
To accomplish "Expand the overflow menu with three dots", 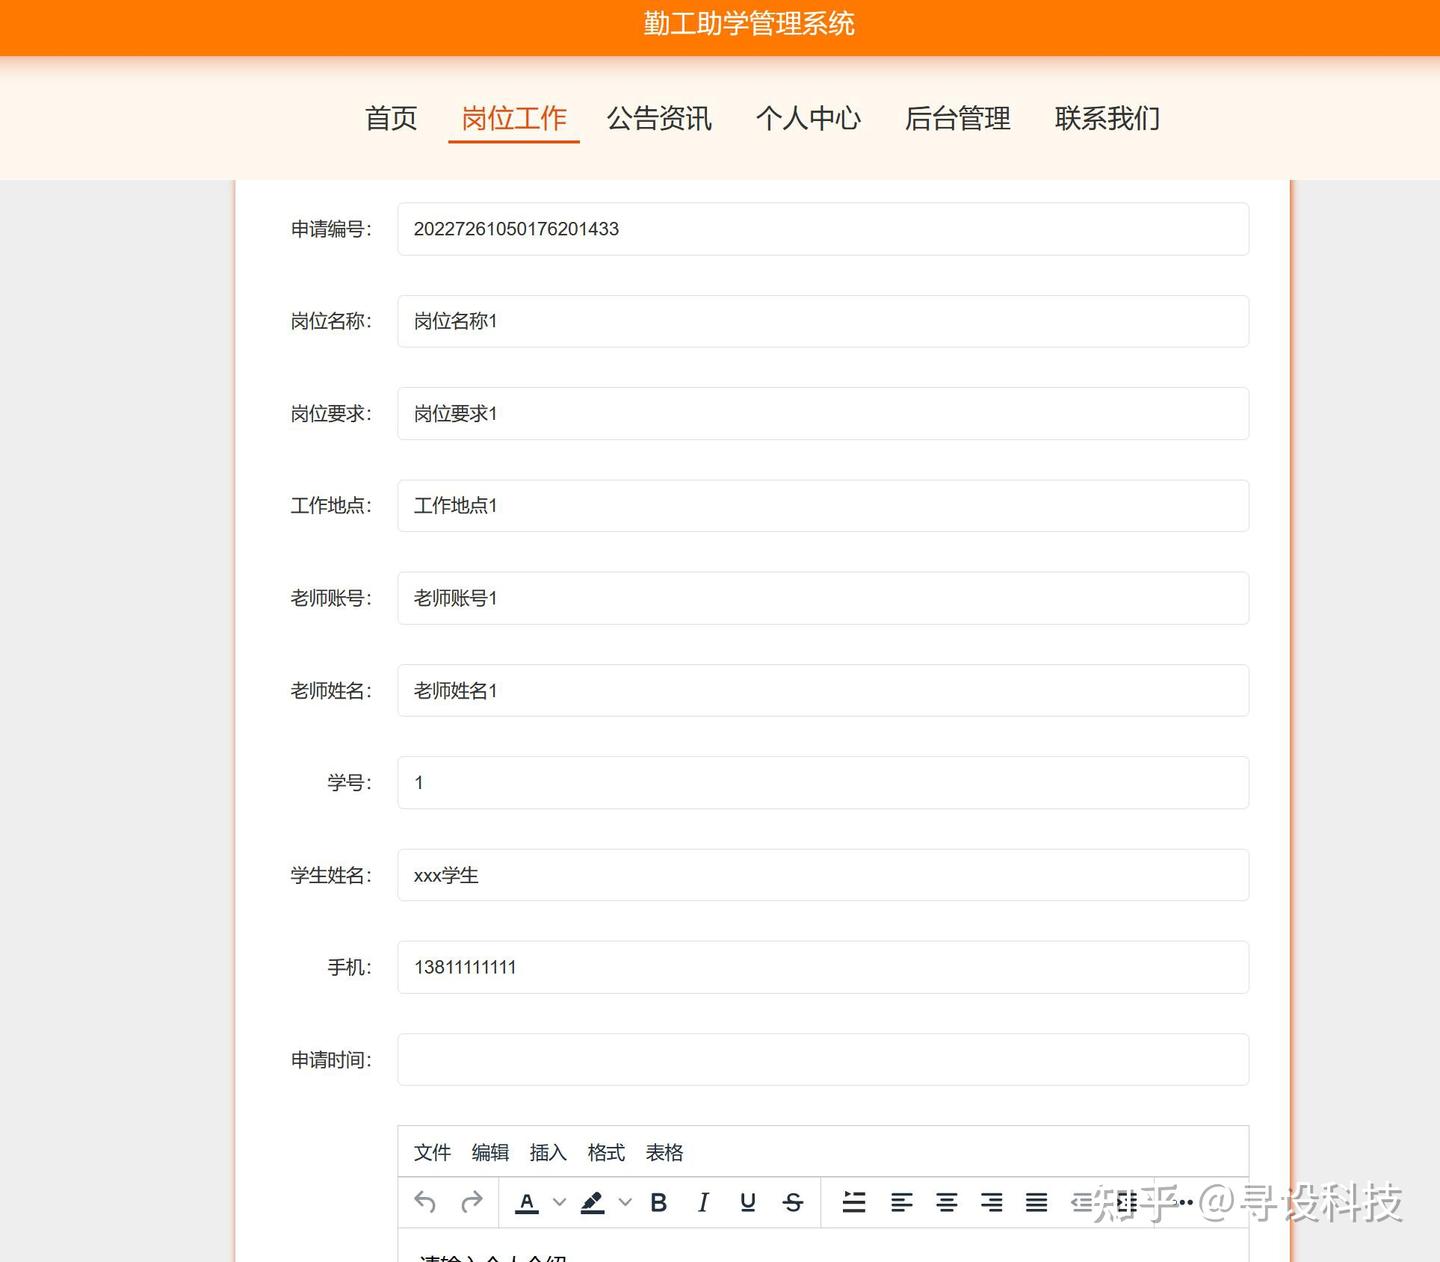I will (x=1185, y=1202).
